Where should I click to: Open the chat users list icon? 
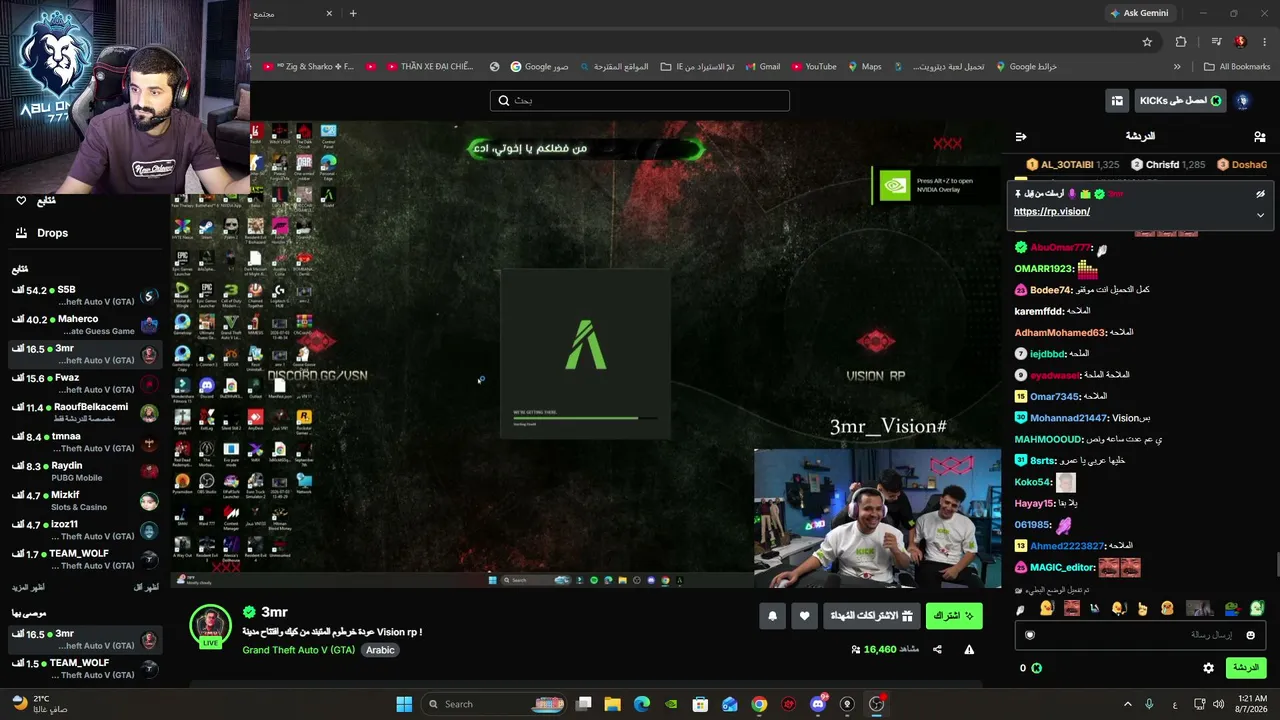(1259, 136)
